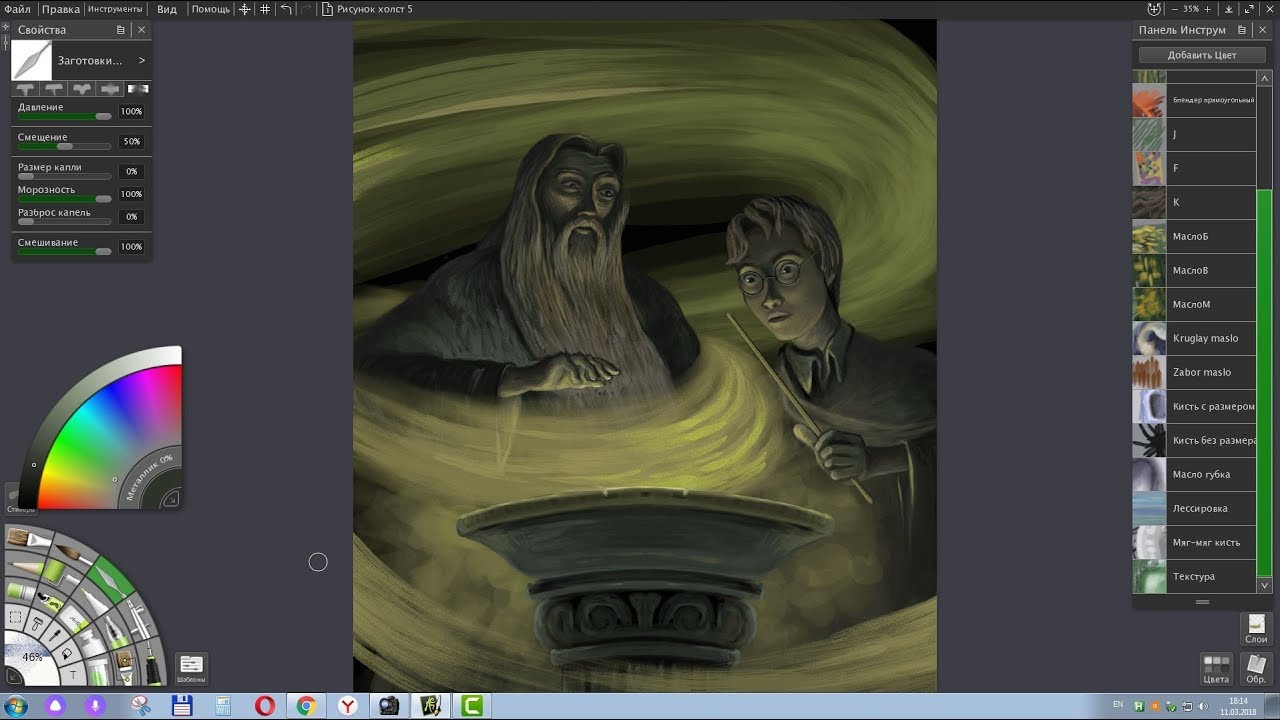Viewport: 1280px width, 720px height.
Task: Select the Zabor maslo preset
Action: (x=1194, y=372)
